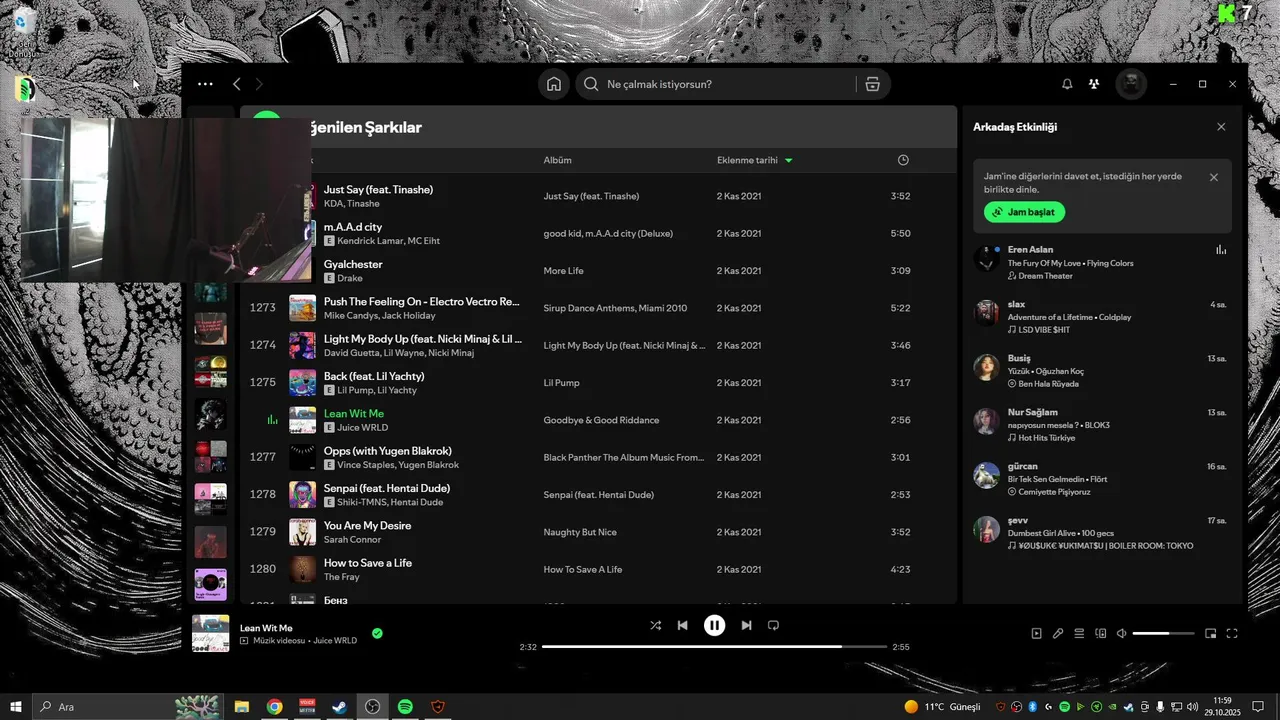This screenshot has height=720, width=1280.
Task: Skip to the previous track
Action: [682, 625]
